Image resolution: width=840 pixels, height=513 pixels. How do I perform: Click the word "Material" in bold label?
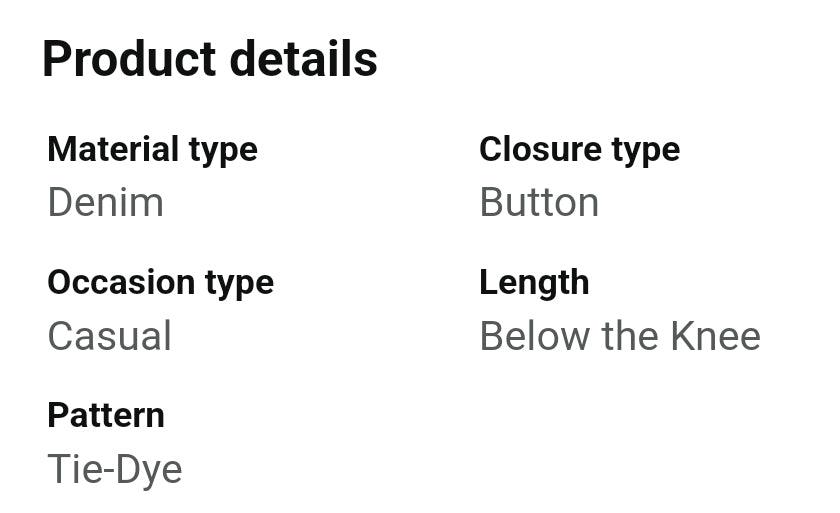point(113,150)
